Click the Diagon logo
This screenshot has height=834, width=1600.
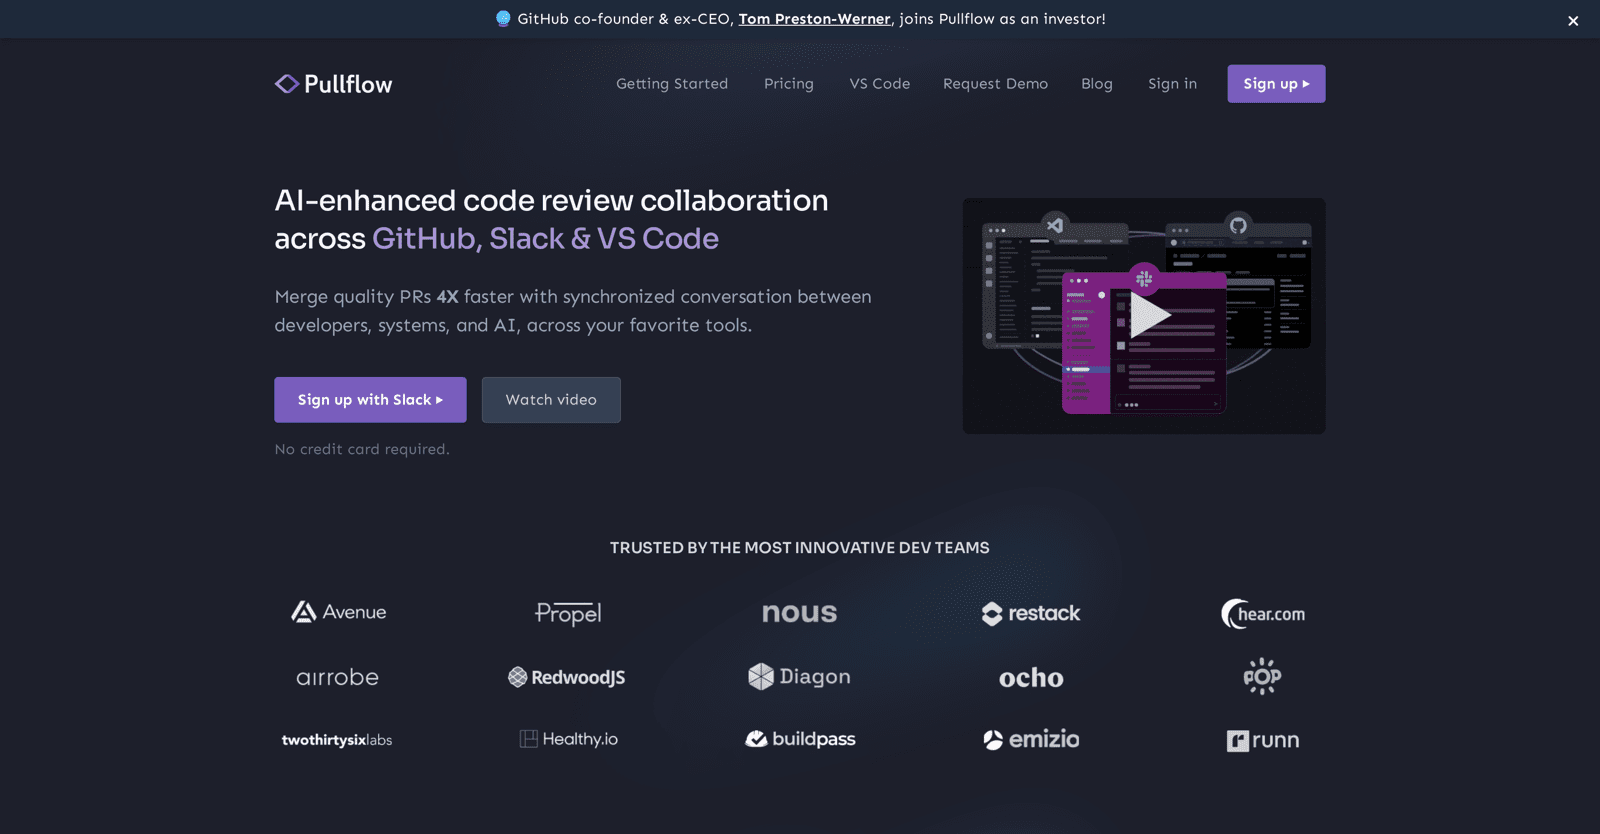point(799,677)
